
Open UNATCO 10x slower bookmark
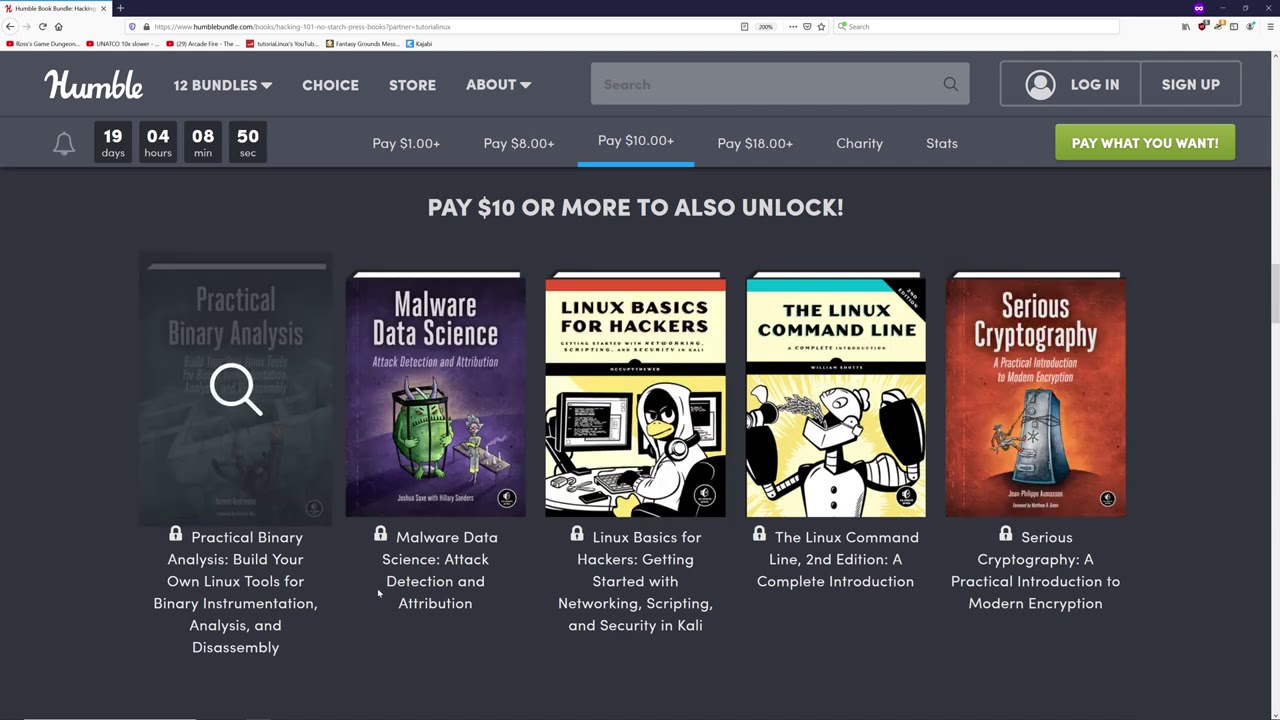point(123,44)
